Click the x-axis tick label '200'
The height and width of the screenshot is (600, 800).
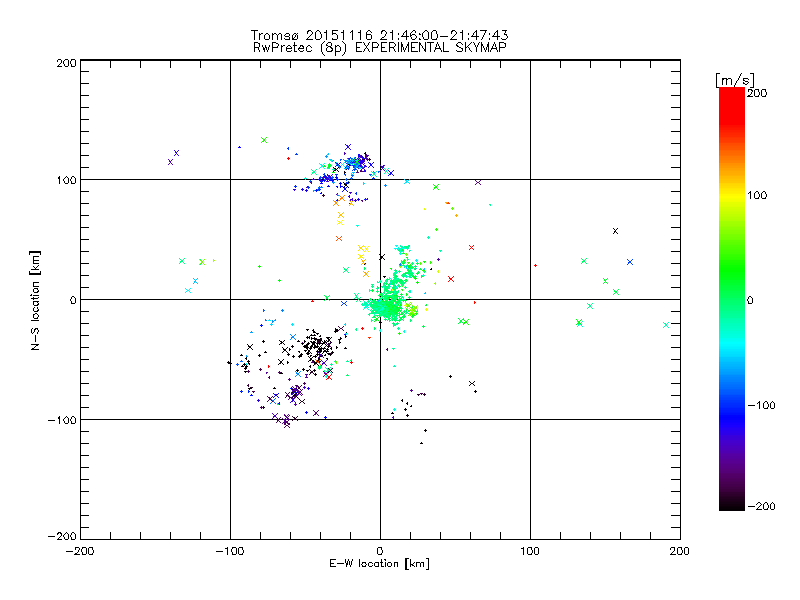pyautogui.click(x=680, y=551)
